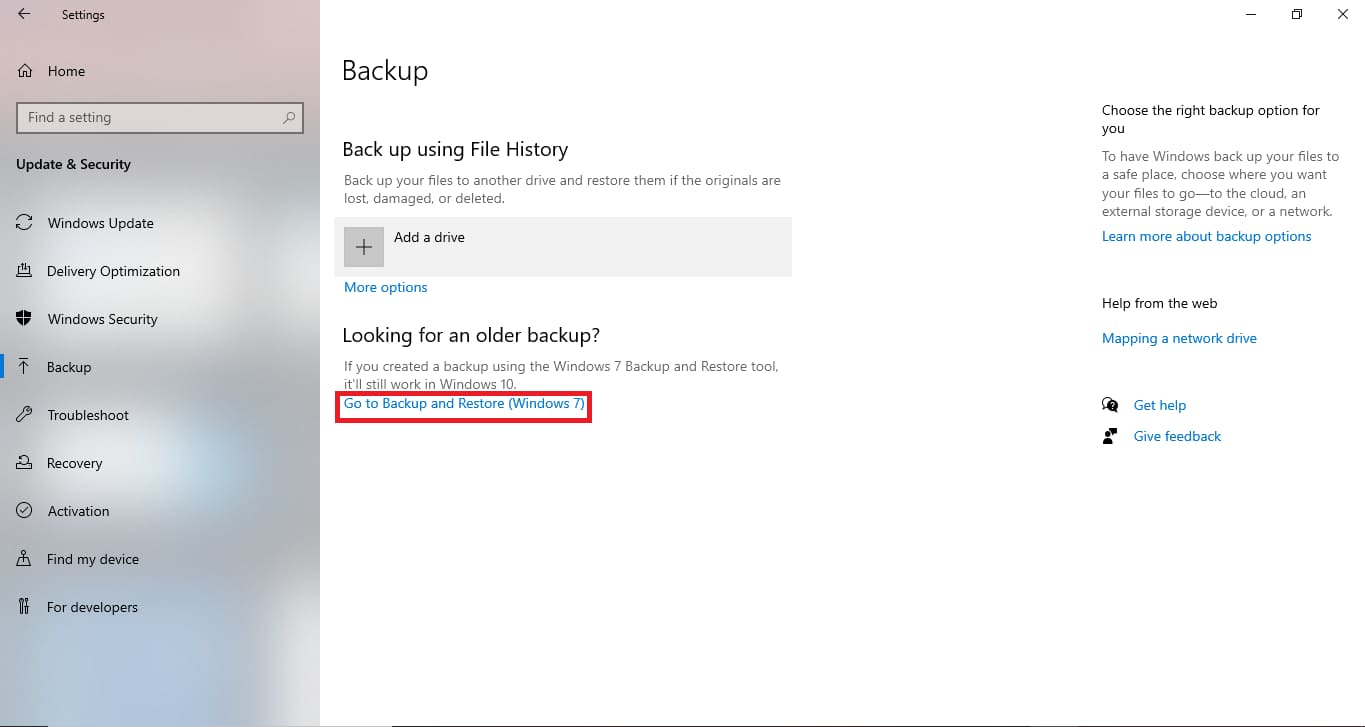Click the search magnifier in the settings box
The width and height of the screenshot is (1365, 727).
[x=288, y=117]
